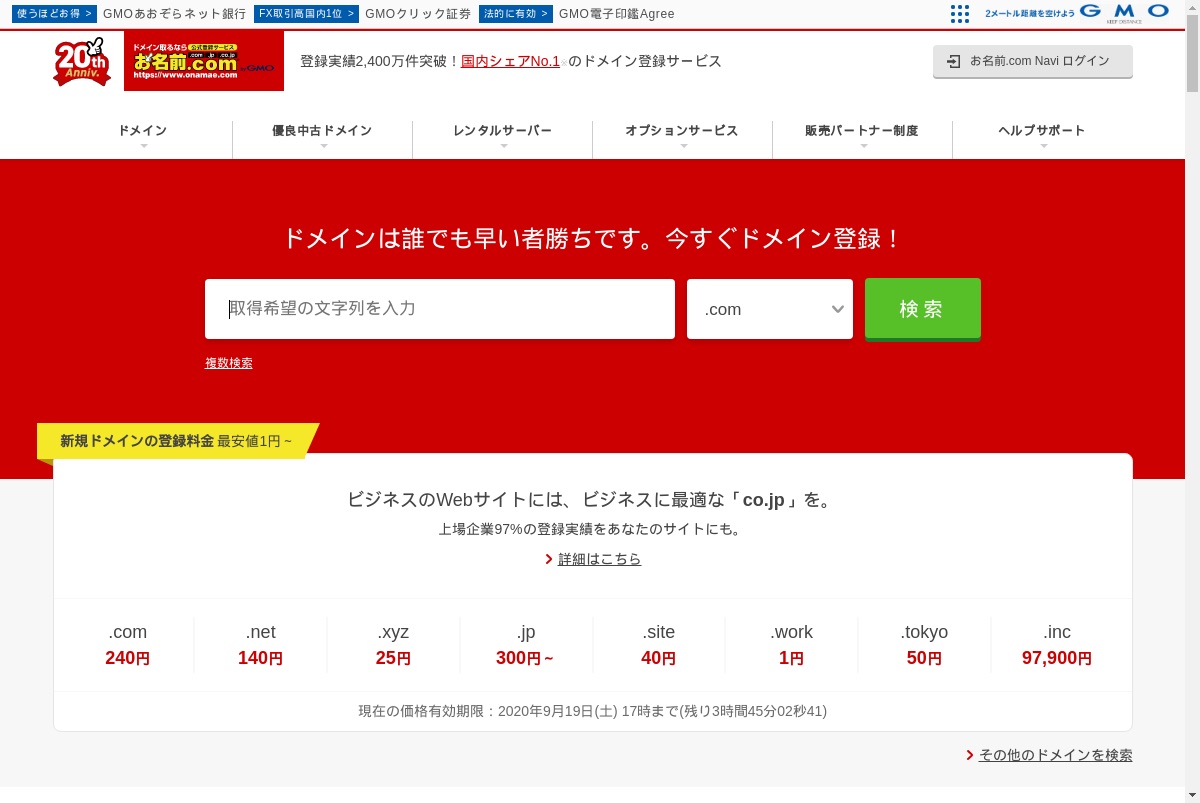Click 2メートル距離を空けよう banner text
Viewport: 1200px width, 803px height.
[1030, 13]
